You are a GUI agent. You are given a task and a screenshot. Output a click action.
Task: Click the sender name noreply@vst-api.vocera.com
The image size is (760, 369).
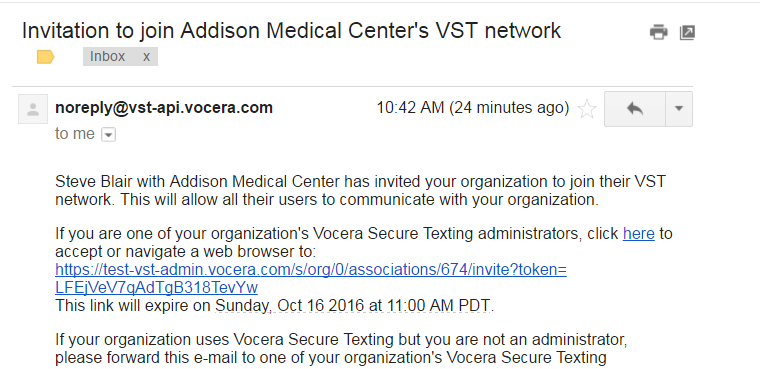[164, 108]
